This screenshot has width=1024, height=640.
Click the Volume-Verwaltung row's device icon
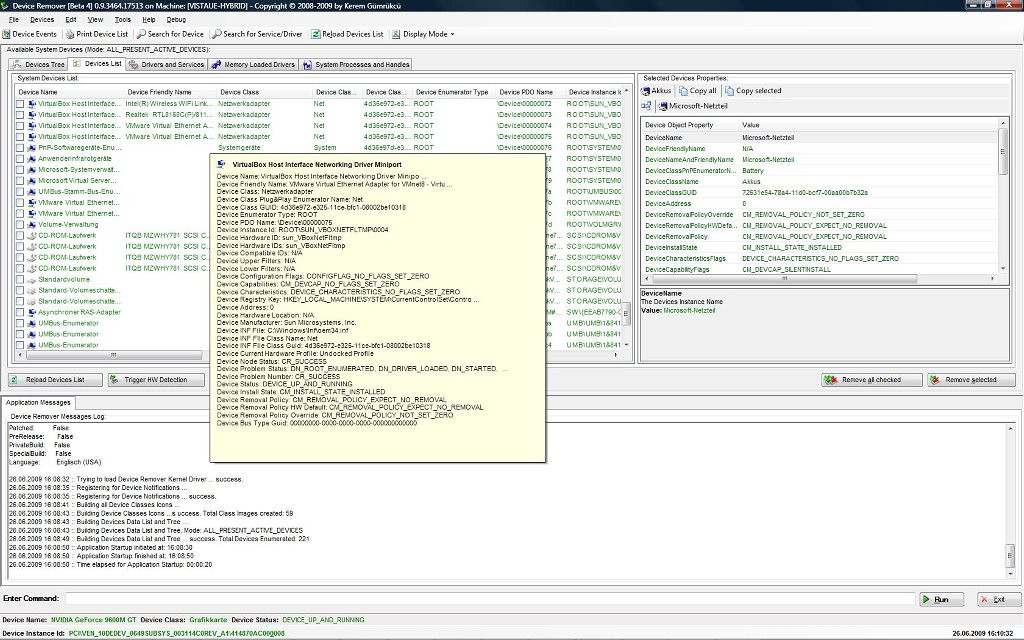click(x=31, y=225)
